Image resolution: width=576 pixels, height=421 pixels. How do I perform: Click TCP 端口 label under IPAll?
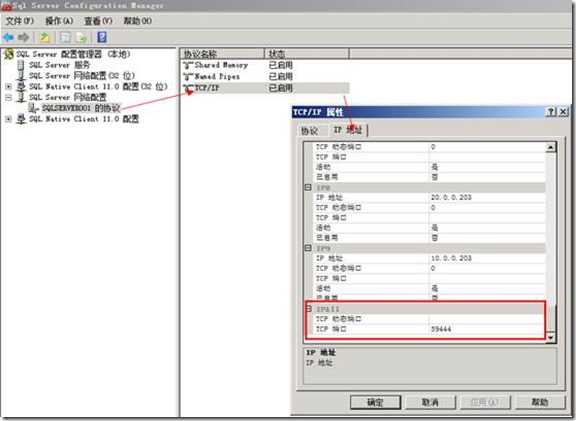coord(331,329)
